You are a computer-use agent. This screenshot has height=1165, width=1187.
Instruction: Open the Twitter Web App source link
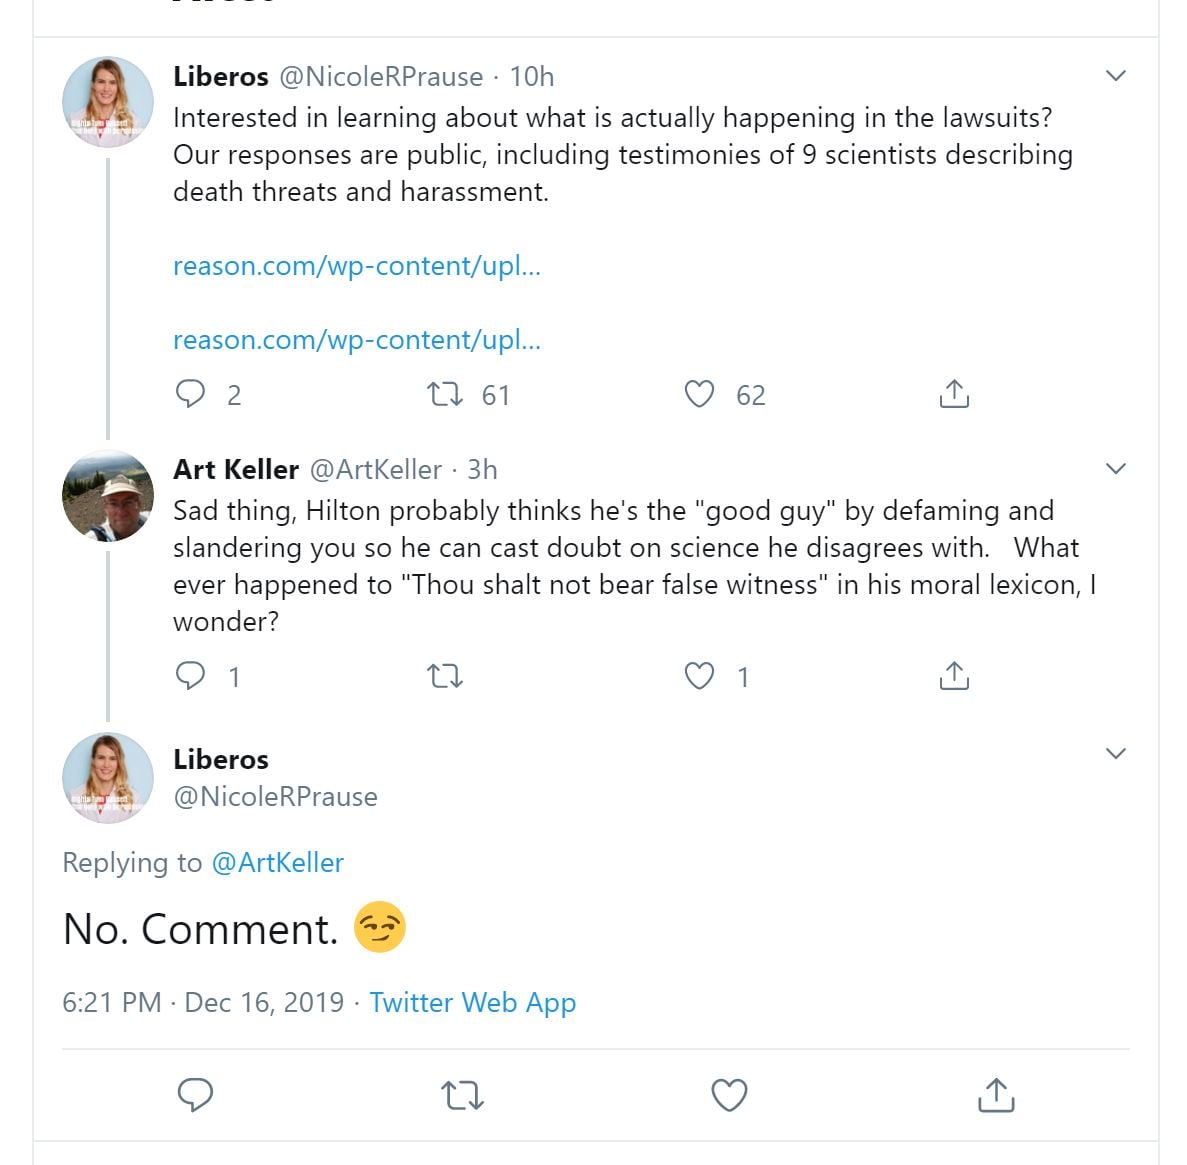472,1002
